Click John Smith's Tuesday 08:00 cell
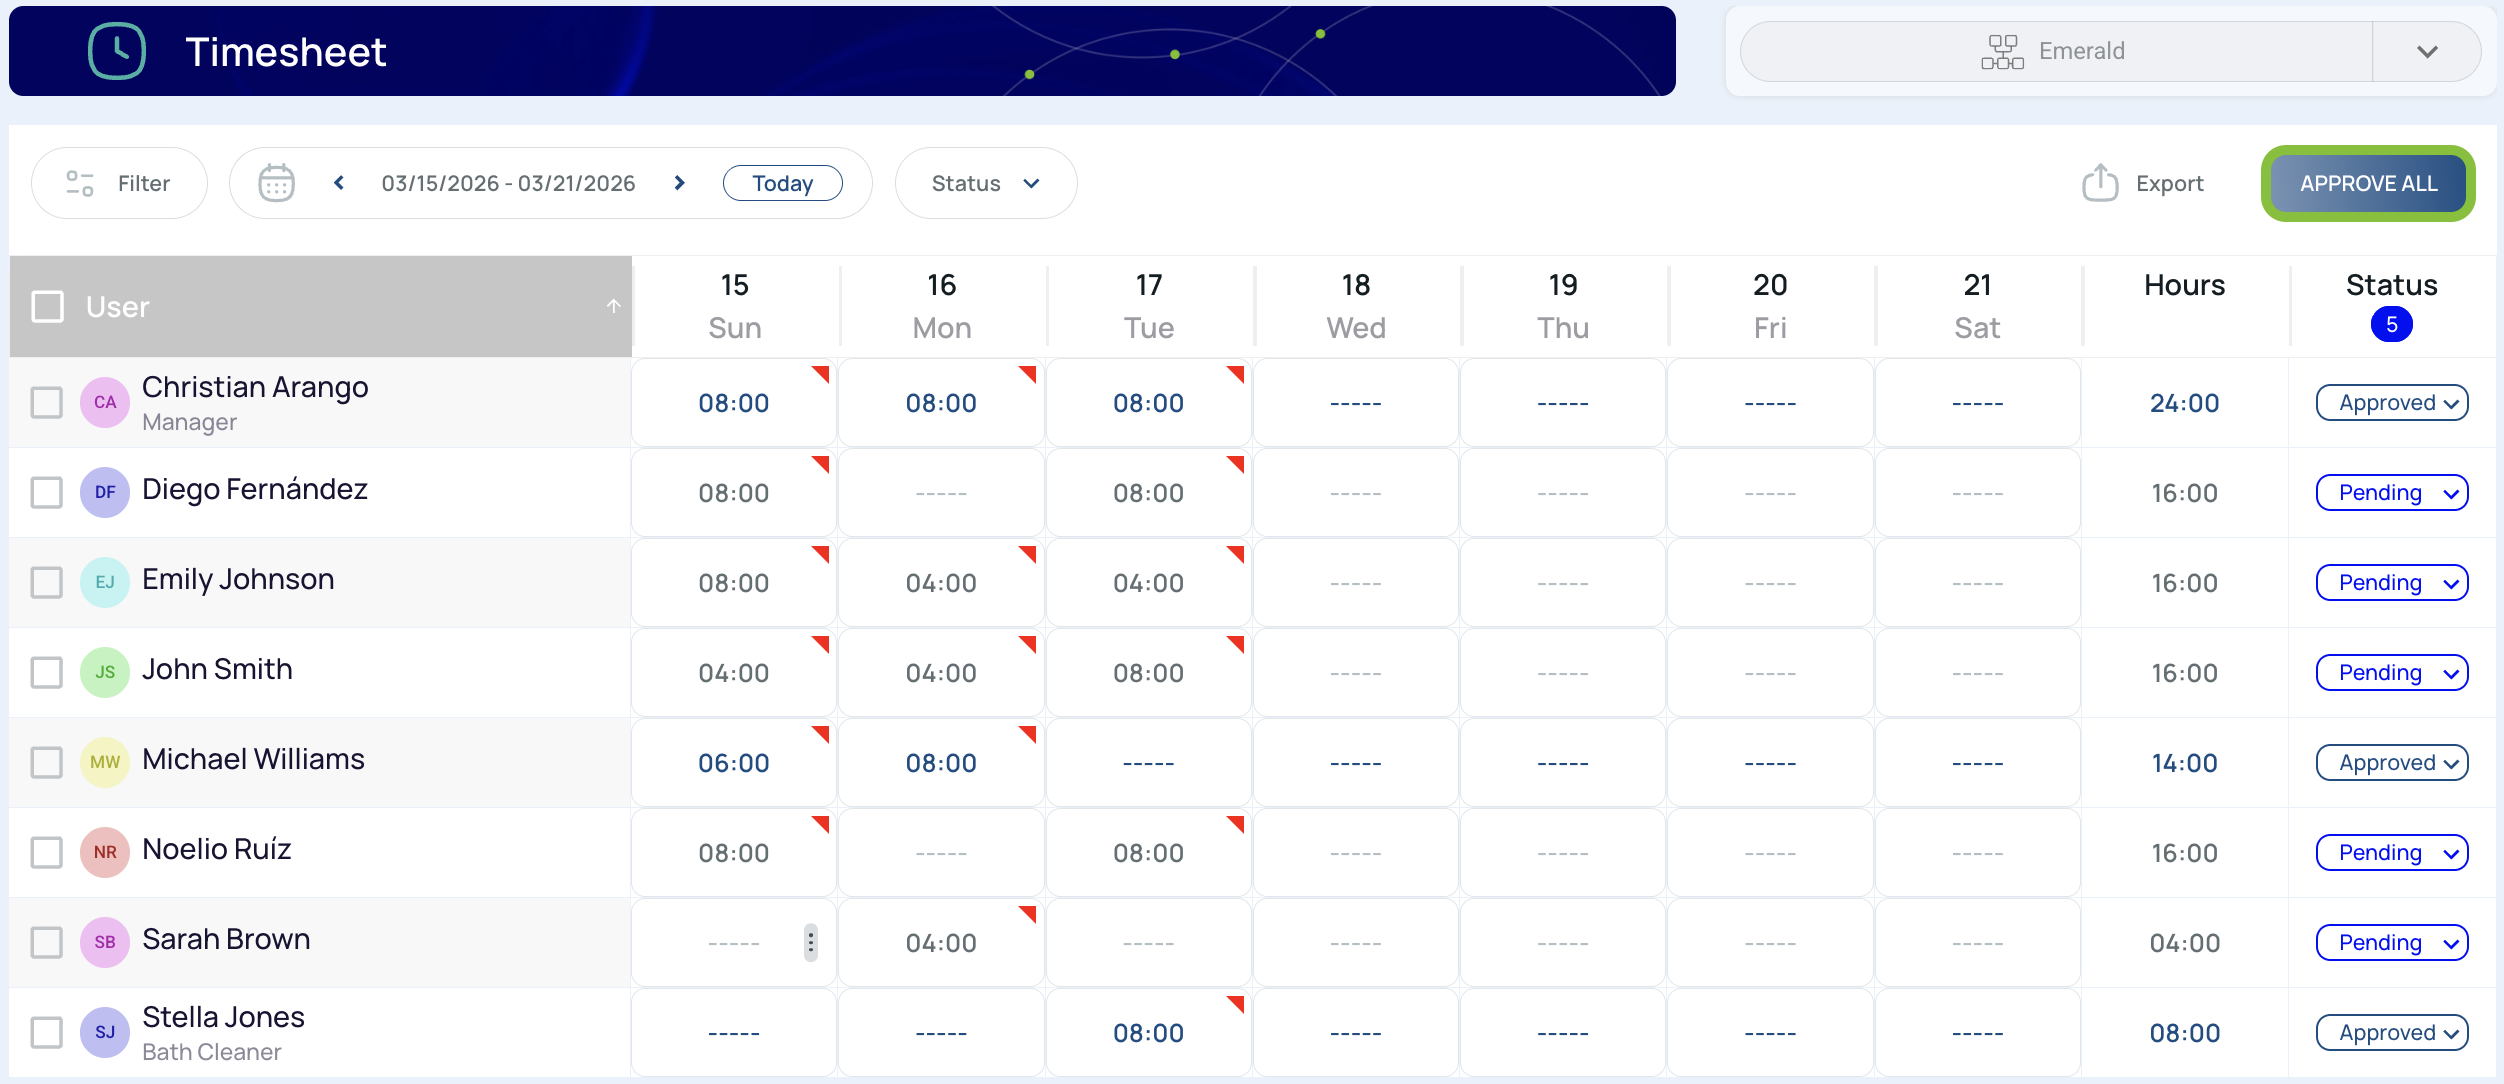 click(x=1148, y=673)
